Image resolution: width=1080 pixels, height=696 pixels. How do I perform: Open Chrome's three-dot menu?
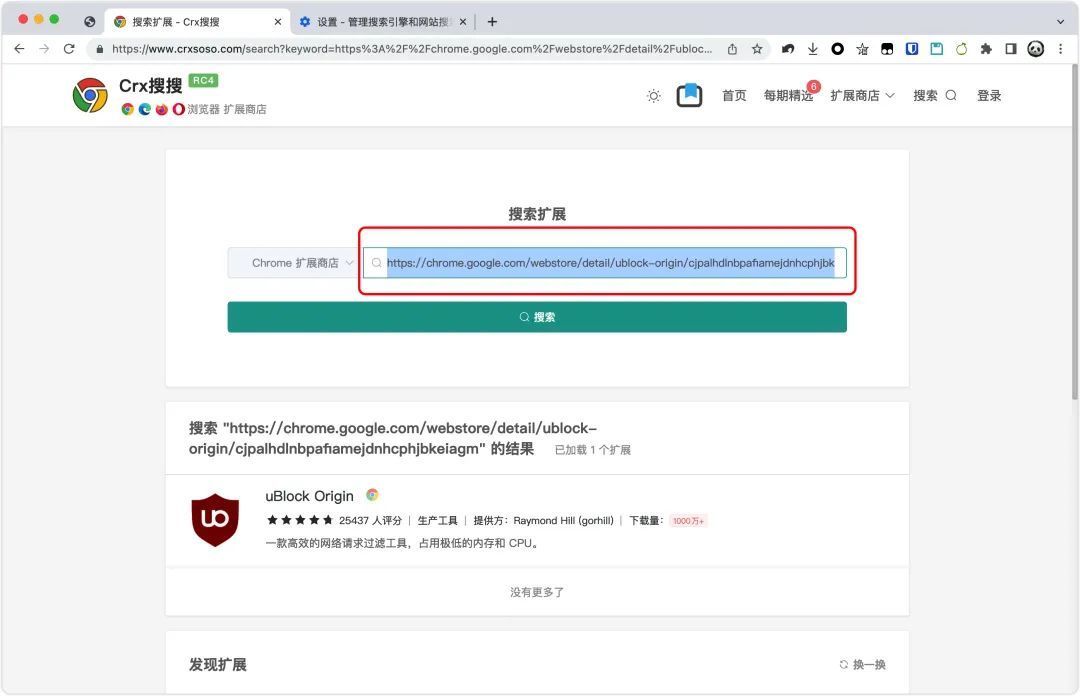(x=1061, y=49)
